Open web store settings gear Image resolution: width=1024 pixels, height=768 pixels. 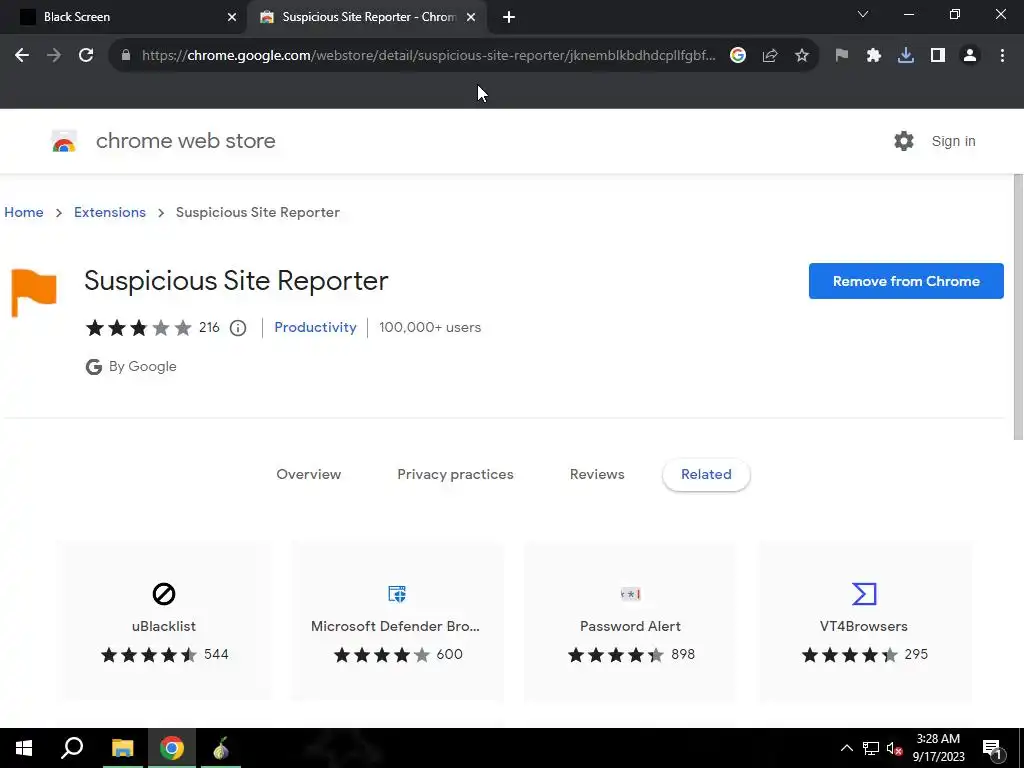(904, 141)
